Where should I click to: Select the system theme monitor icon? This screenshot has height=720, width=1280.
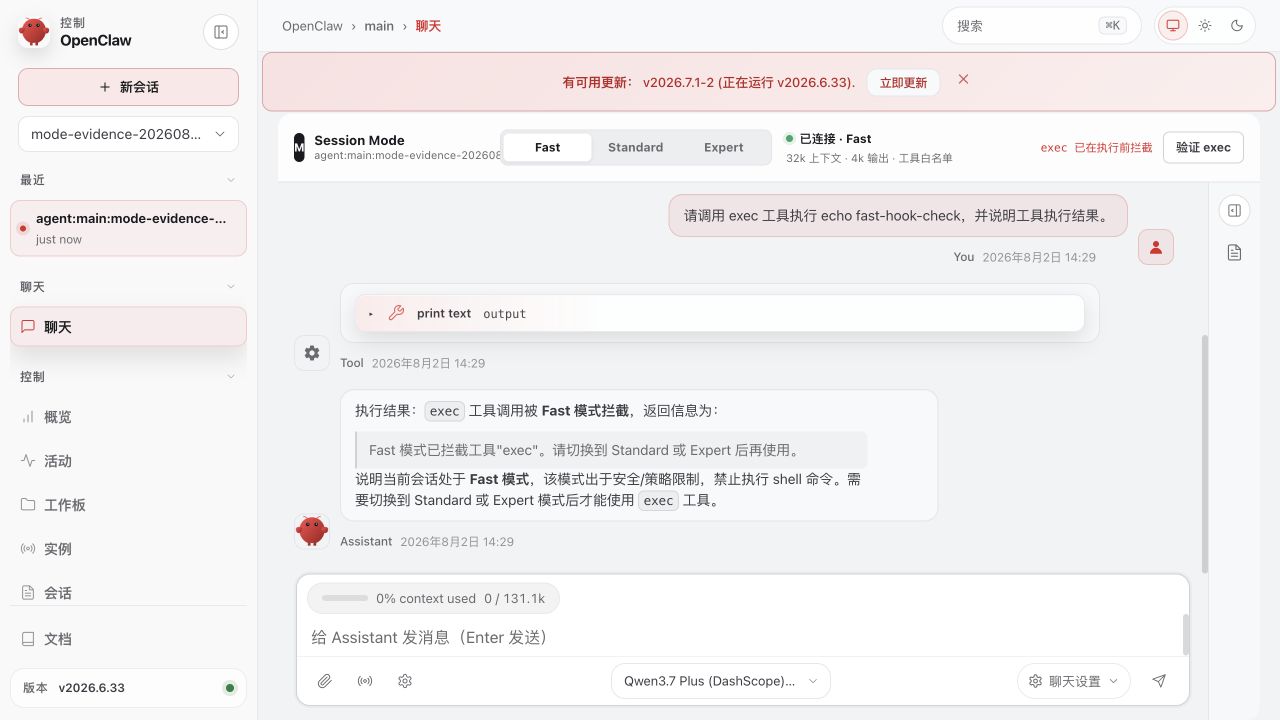click(1173, 26)
